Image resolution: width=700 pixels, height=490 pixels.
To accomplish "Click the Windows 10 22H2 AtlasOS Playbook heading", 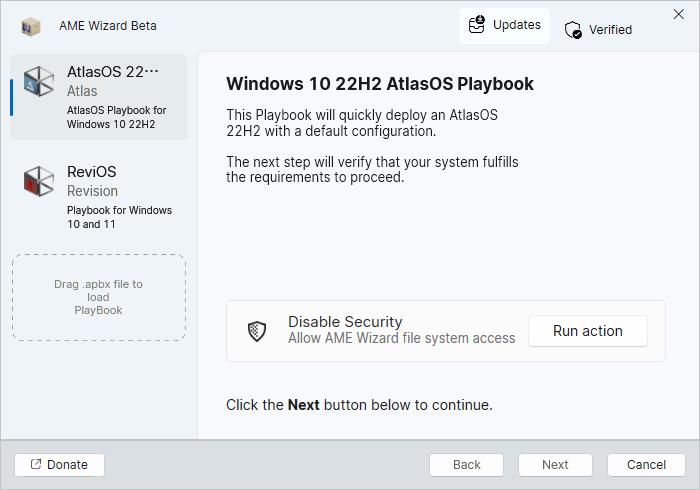I will pyautogui.click(x=380, y=84).
